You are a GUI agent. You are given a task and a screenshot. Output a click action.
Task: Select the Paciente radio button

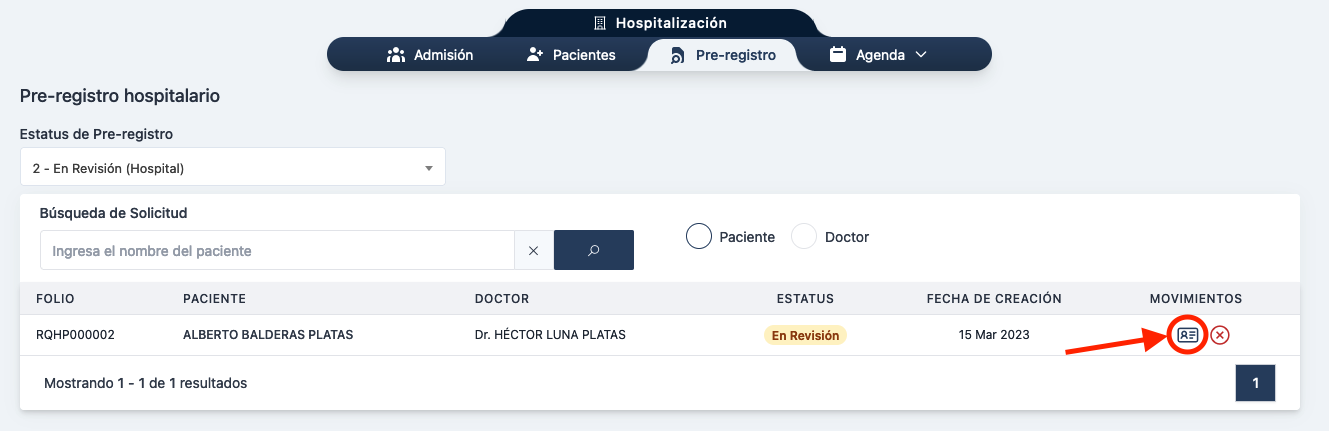point(700,237)
